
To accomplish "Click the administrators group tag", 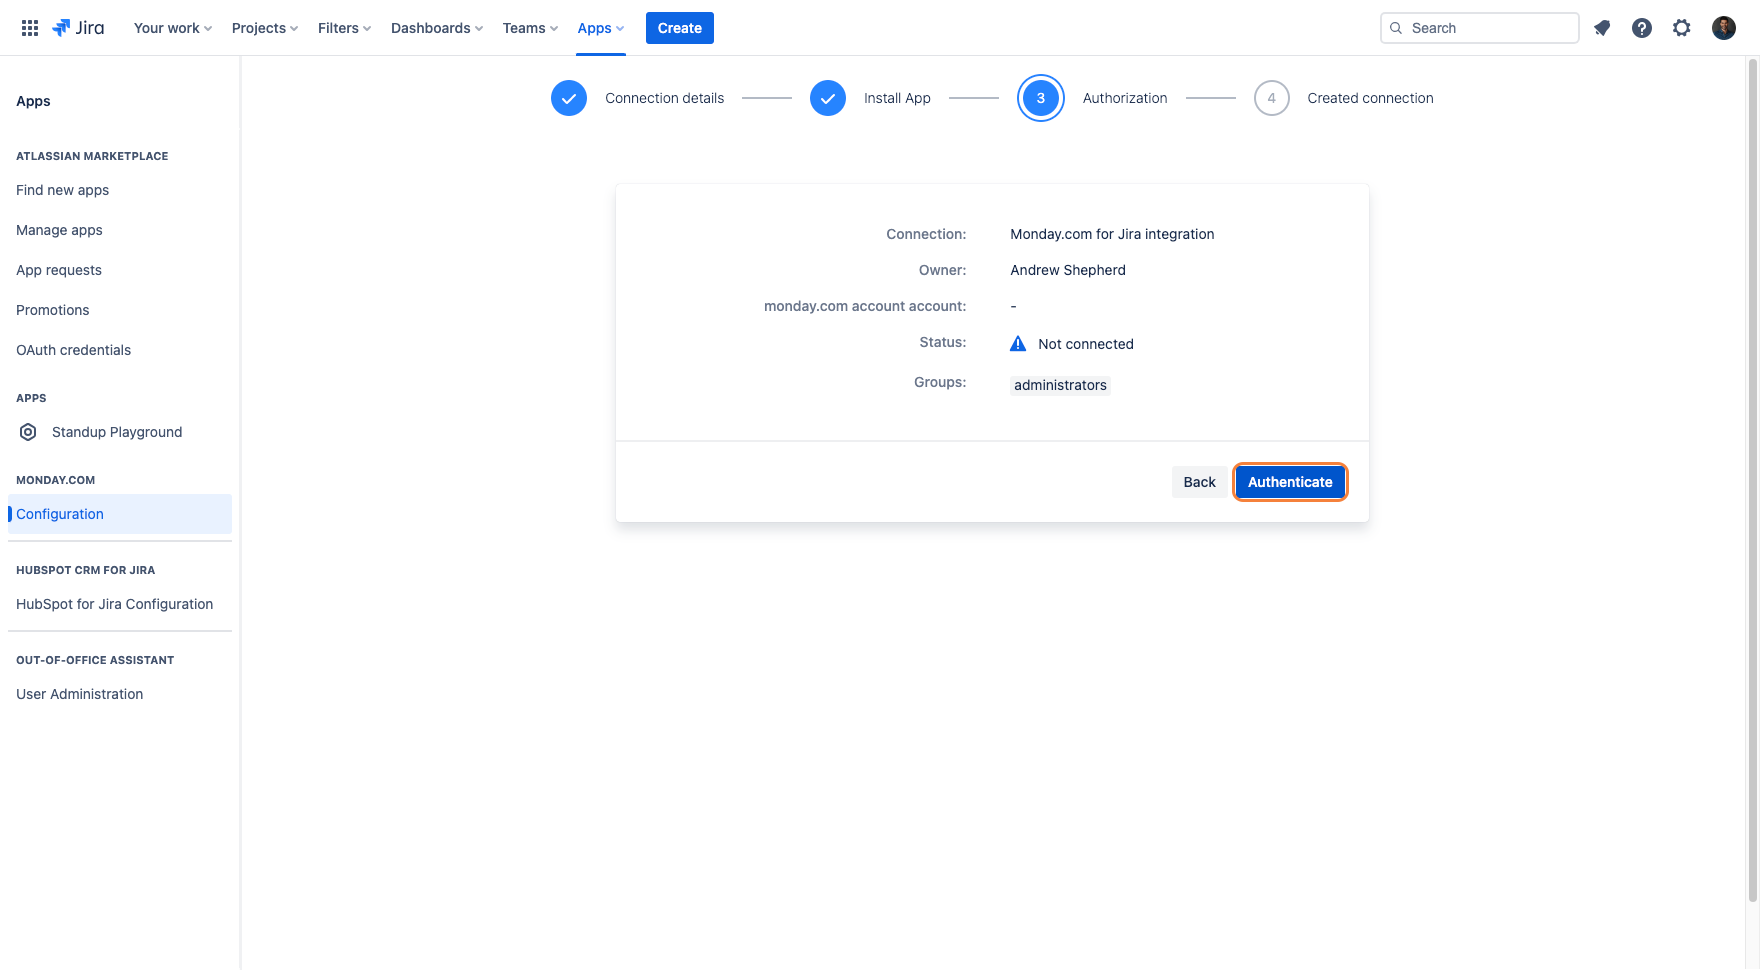I will pos(1060,385).
